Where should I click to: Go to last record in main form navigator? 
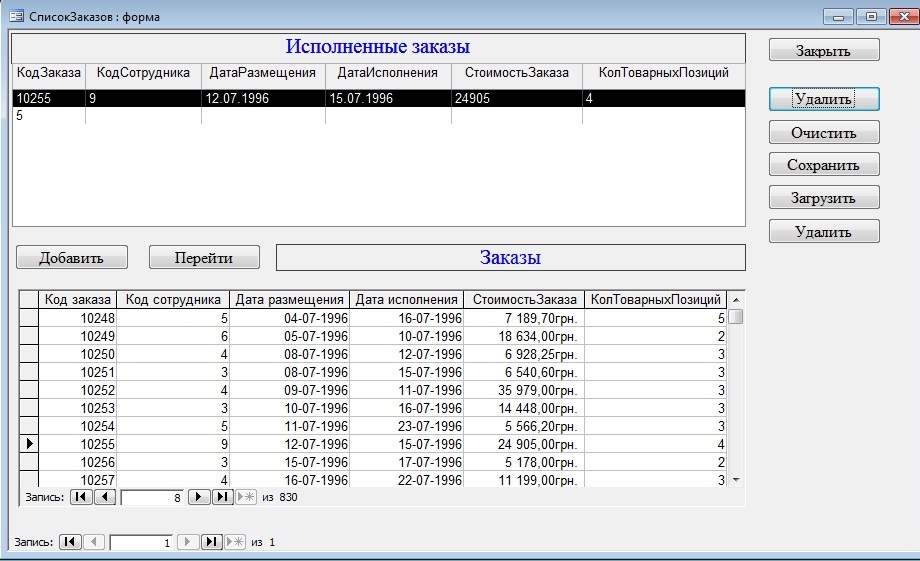point(211,542)
